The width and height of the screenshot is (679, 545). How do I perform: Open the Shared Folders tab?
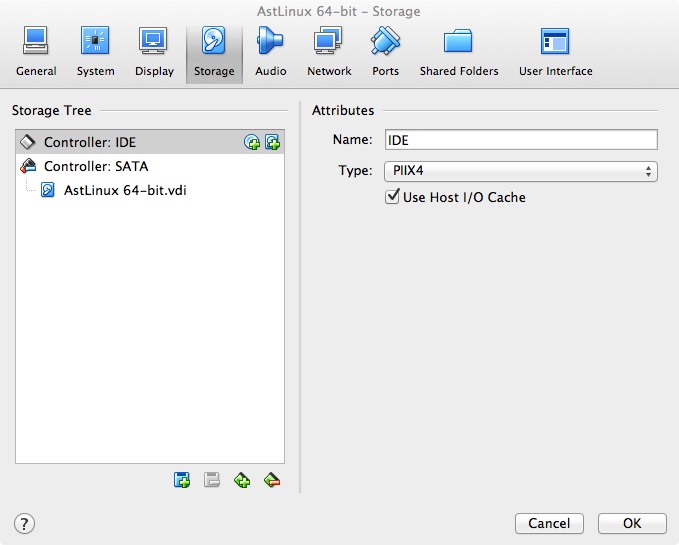click(459, 52)
